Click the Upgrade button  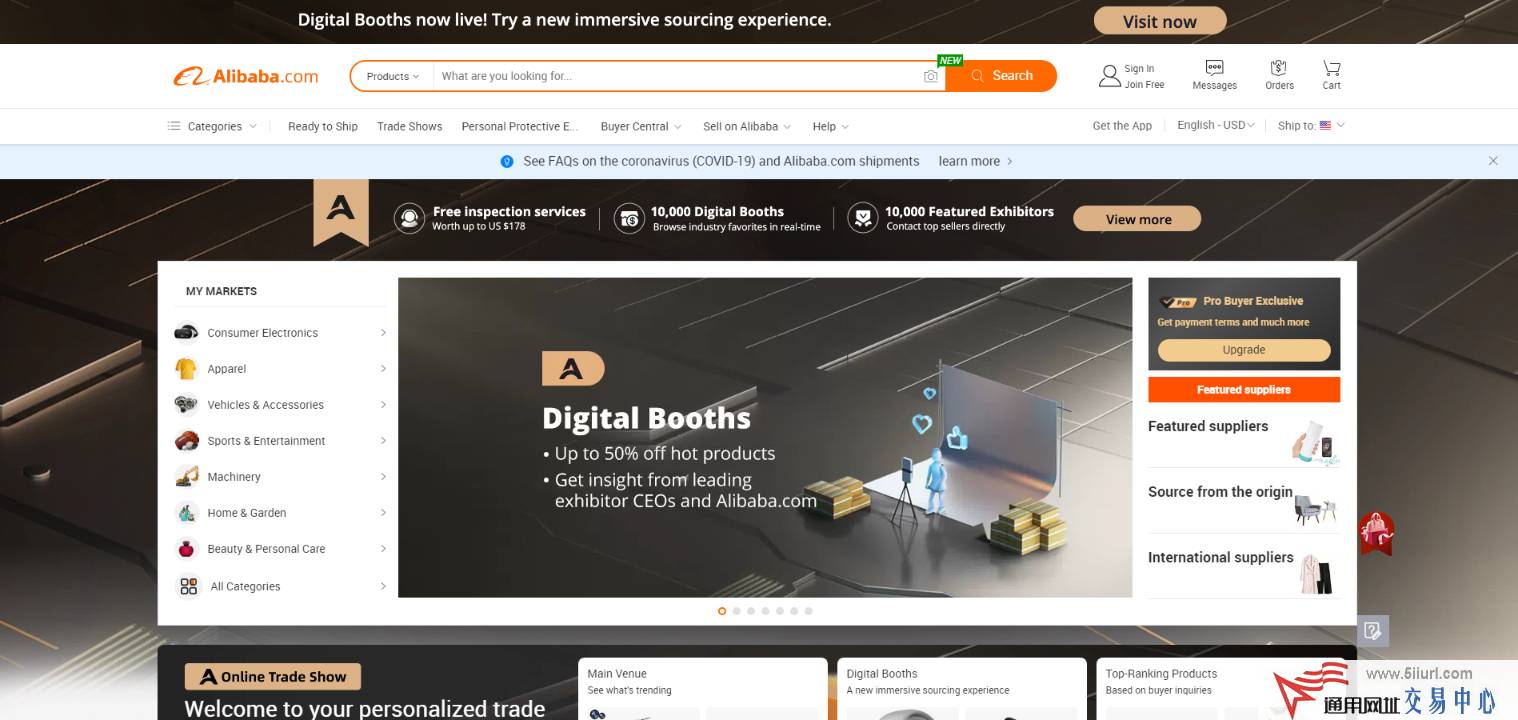click(1244, 350)
